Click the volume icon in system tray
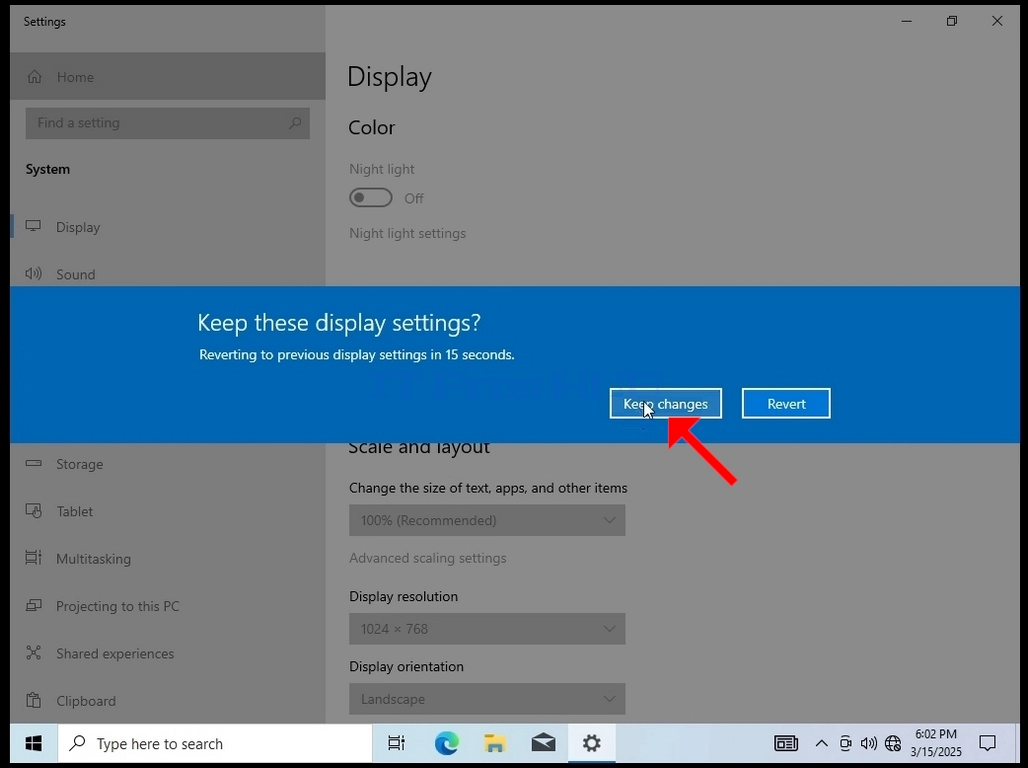Viewport: 1028px width, 768px height. click(869, 743)
